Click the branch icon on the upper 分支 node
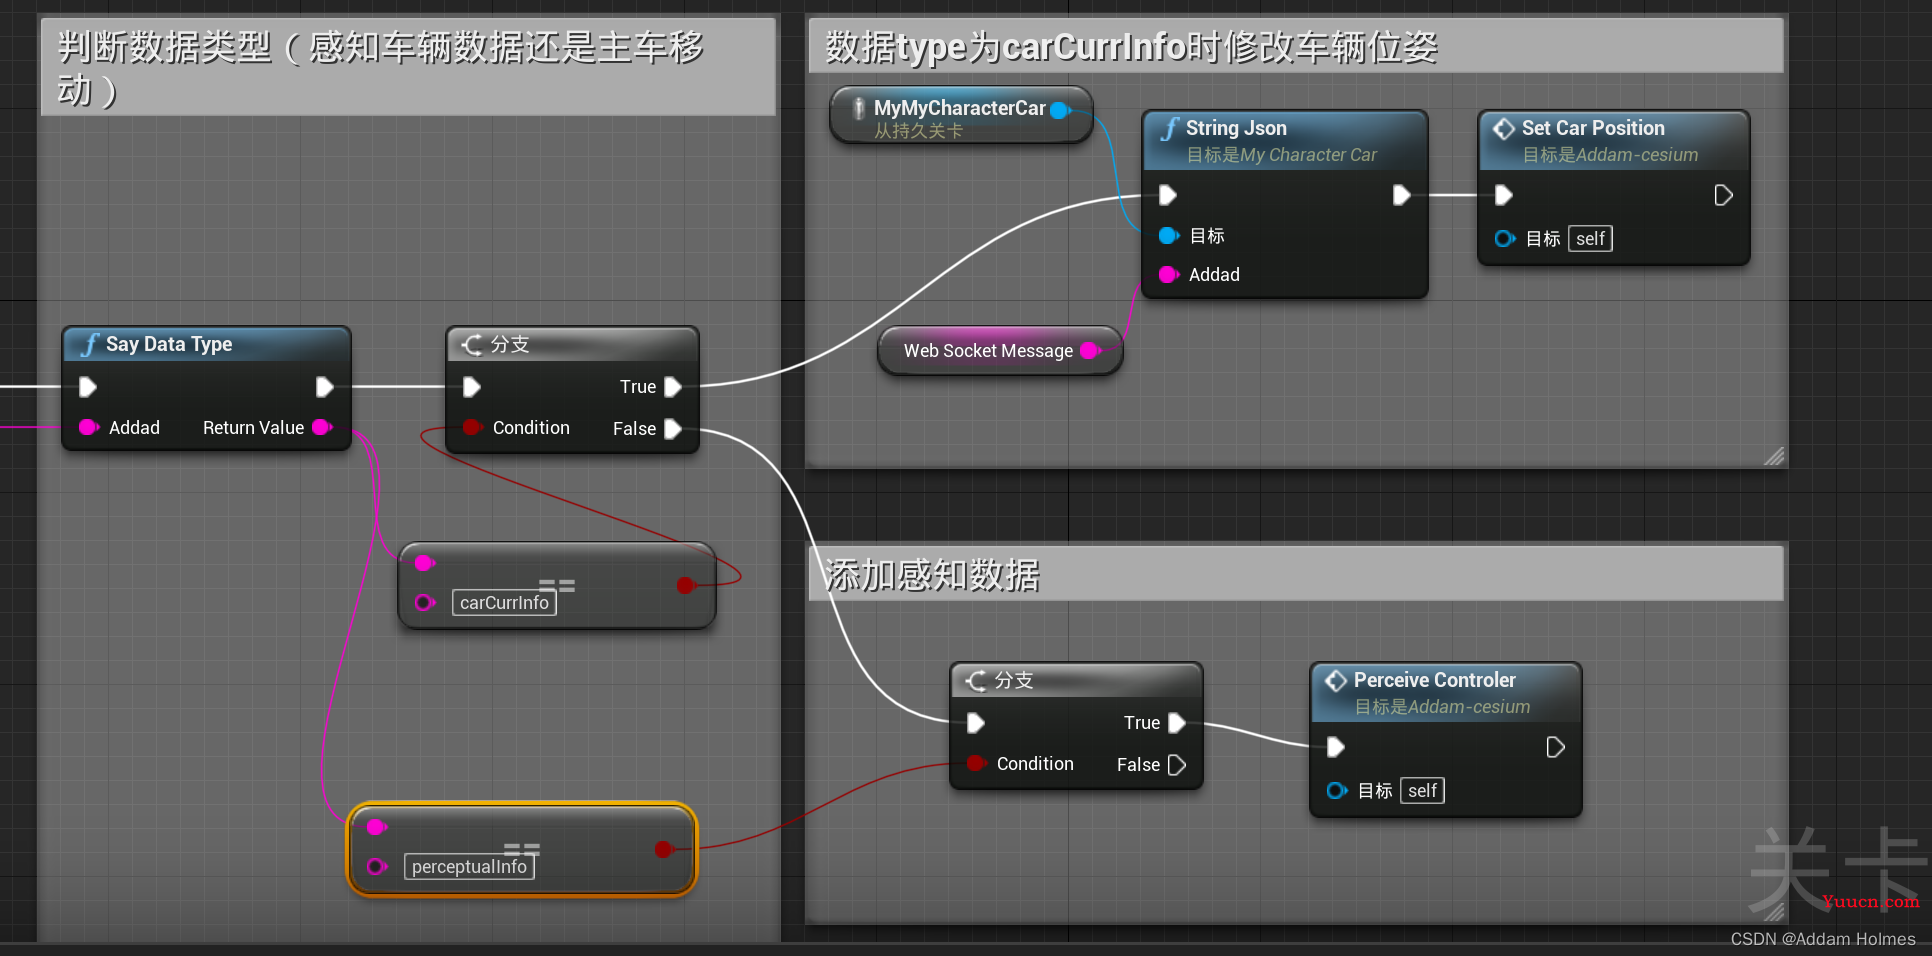The height and width of the screenshot is (956, 1932). click(x=472, y=344)
